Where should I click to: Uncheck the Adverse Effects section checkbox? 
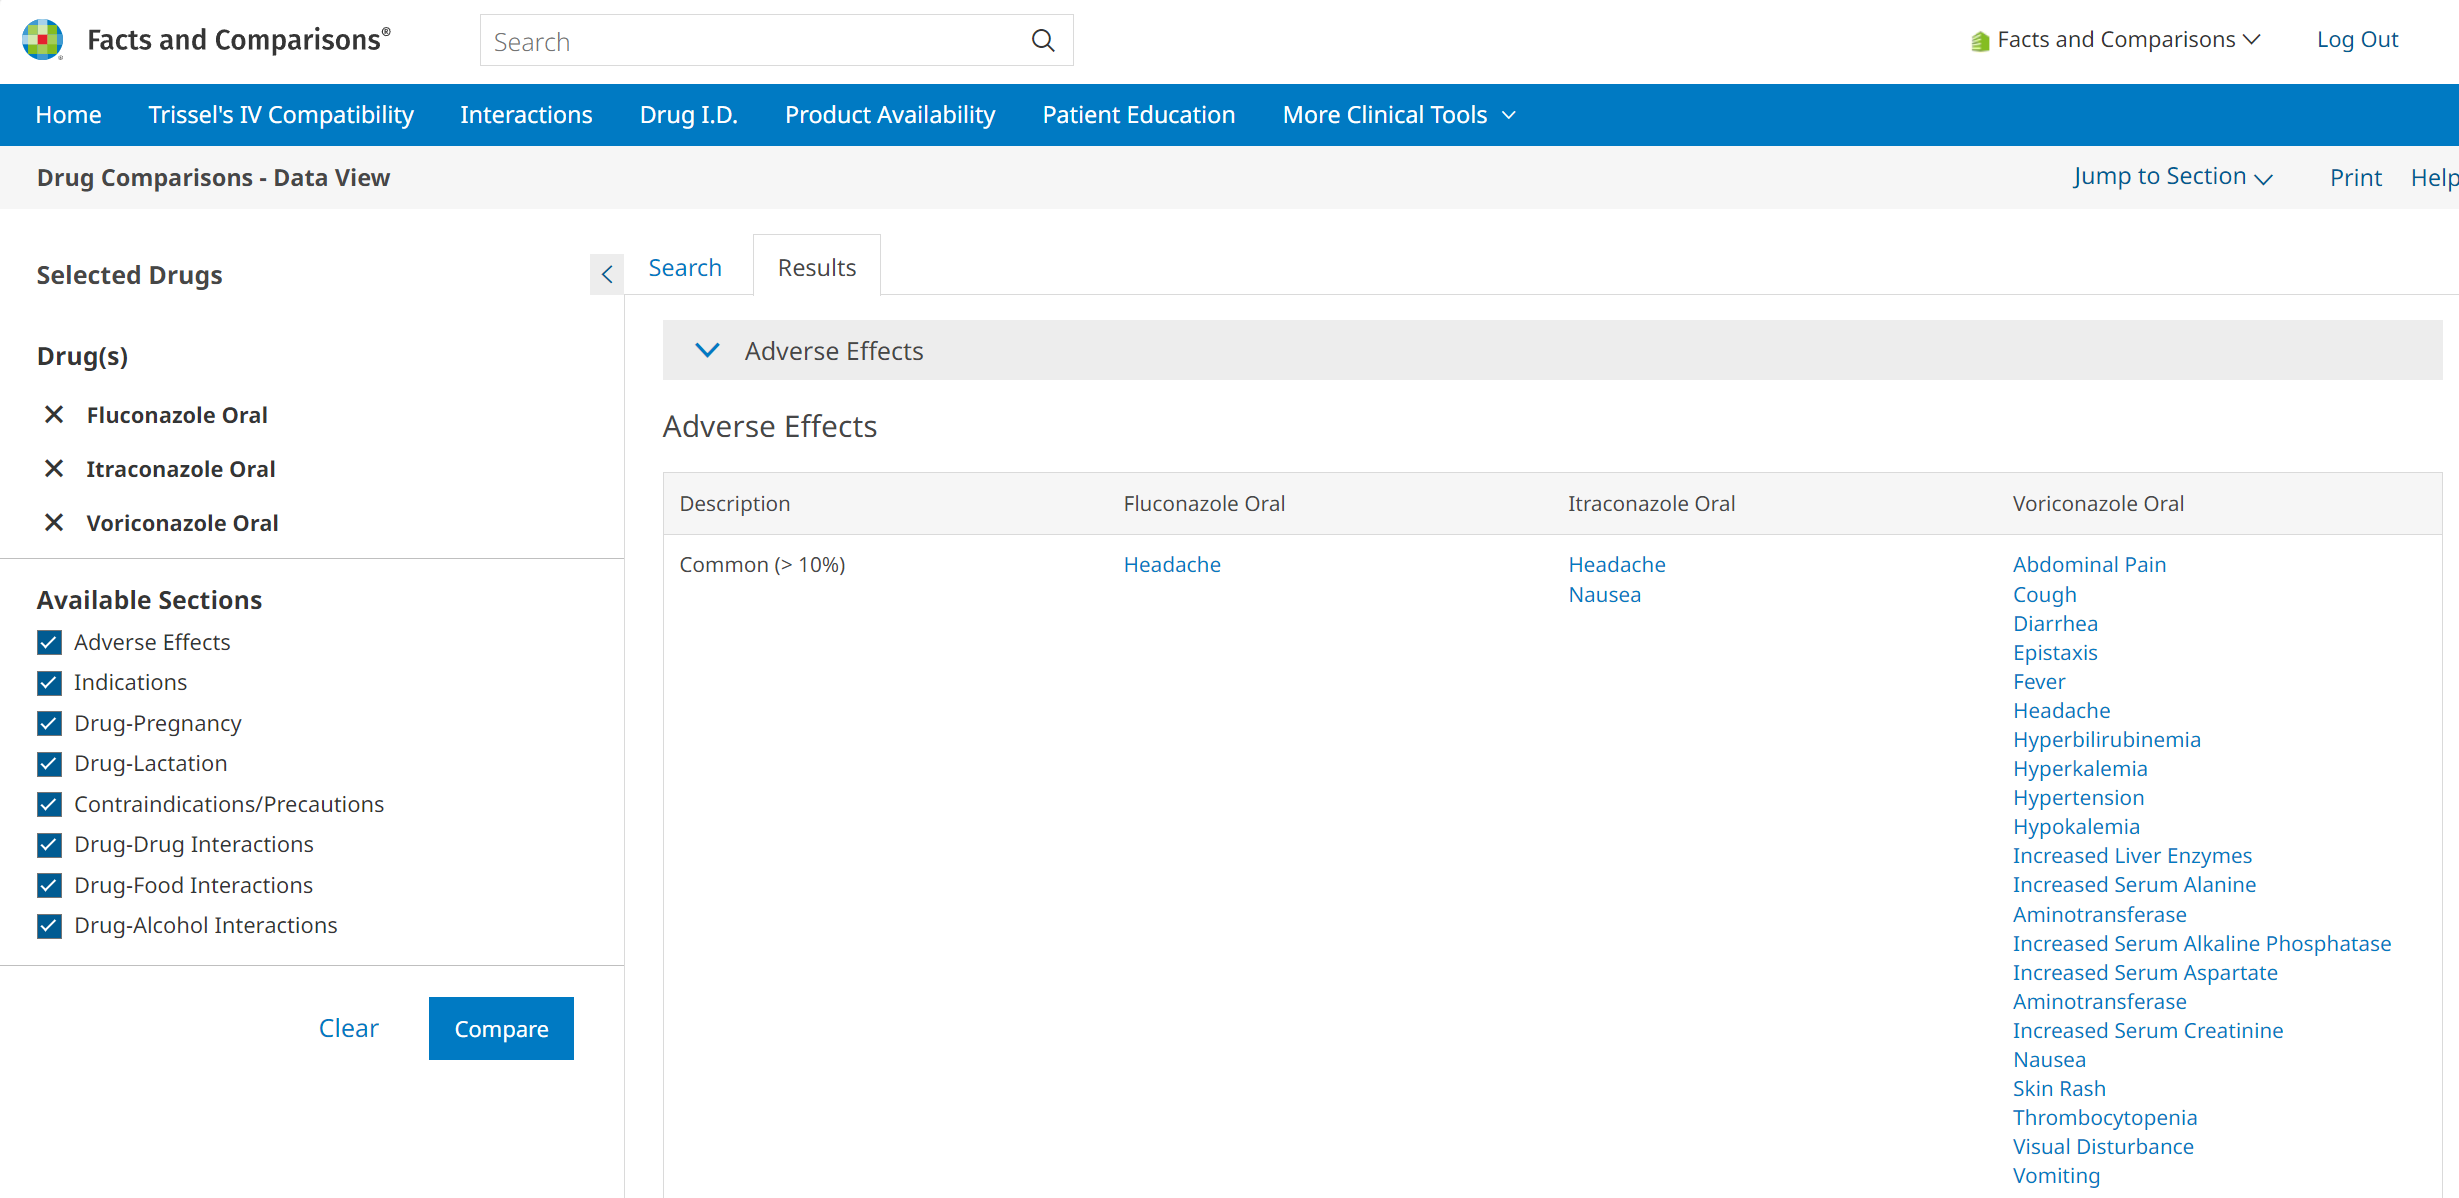(49, 642)
